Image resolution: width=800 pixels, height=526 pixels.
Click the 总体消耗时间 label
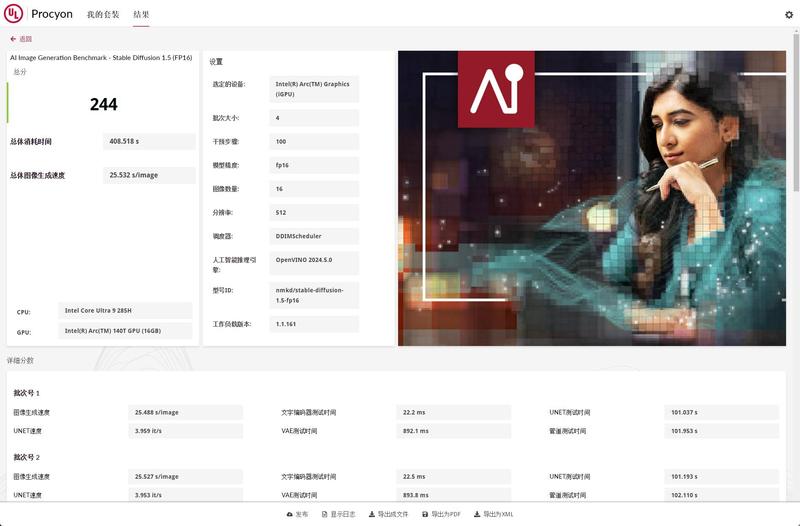pos(31,141)
